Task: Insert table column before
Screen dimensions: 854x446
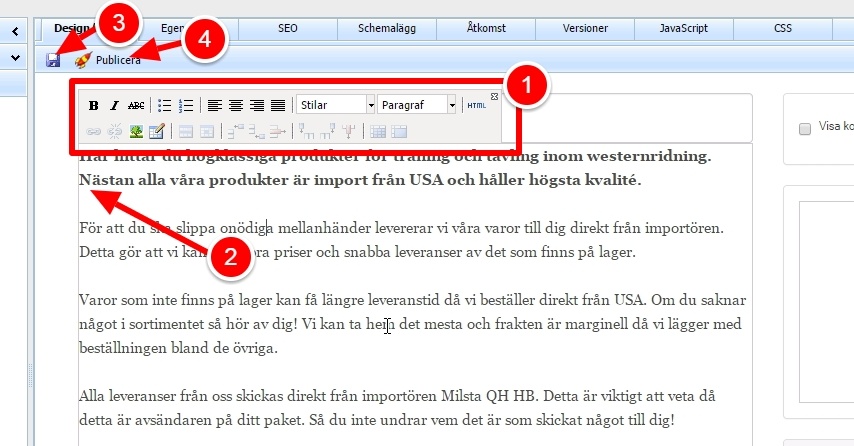Action: (307, 131)
